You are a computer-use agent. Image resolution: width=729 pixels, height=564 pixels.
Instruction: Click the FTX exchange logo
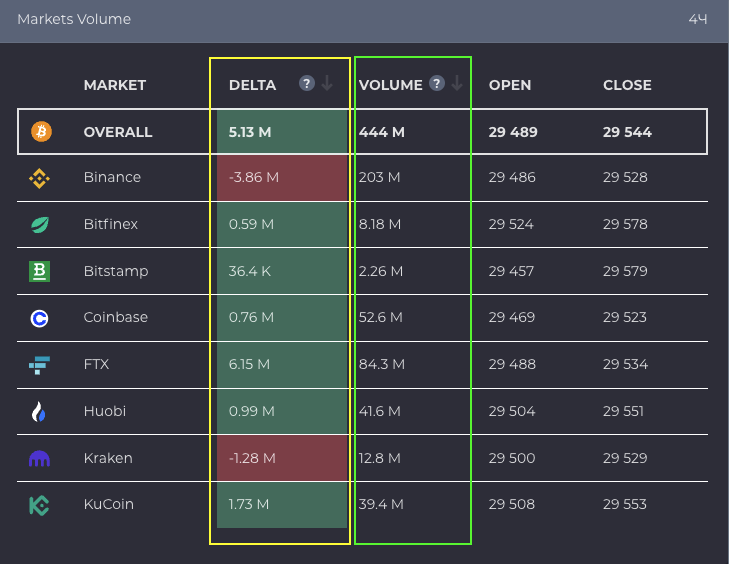pos(40,365)
